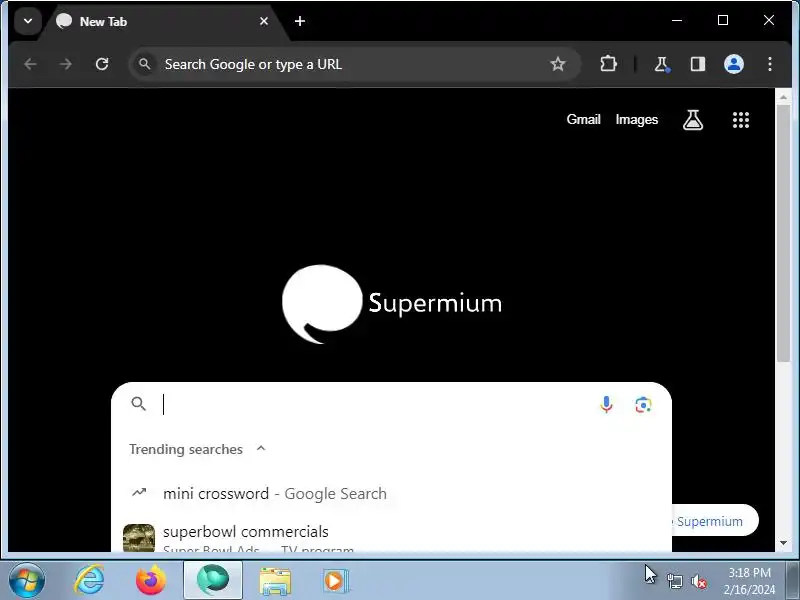Open Search Labs flask icon on page
Viewport: 800px width, 600px height.
click(693, 120)
